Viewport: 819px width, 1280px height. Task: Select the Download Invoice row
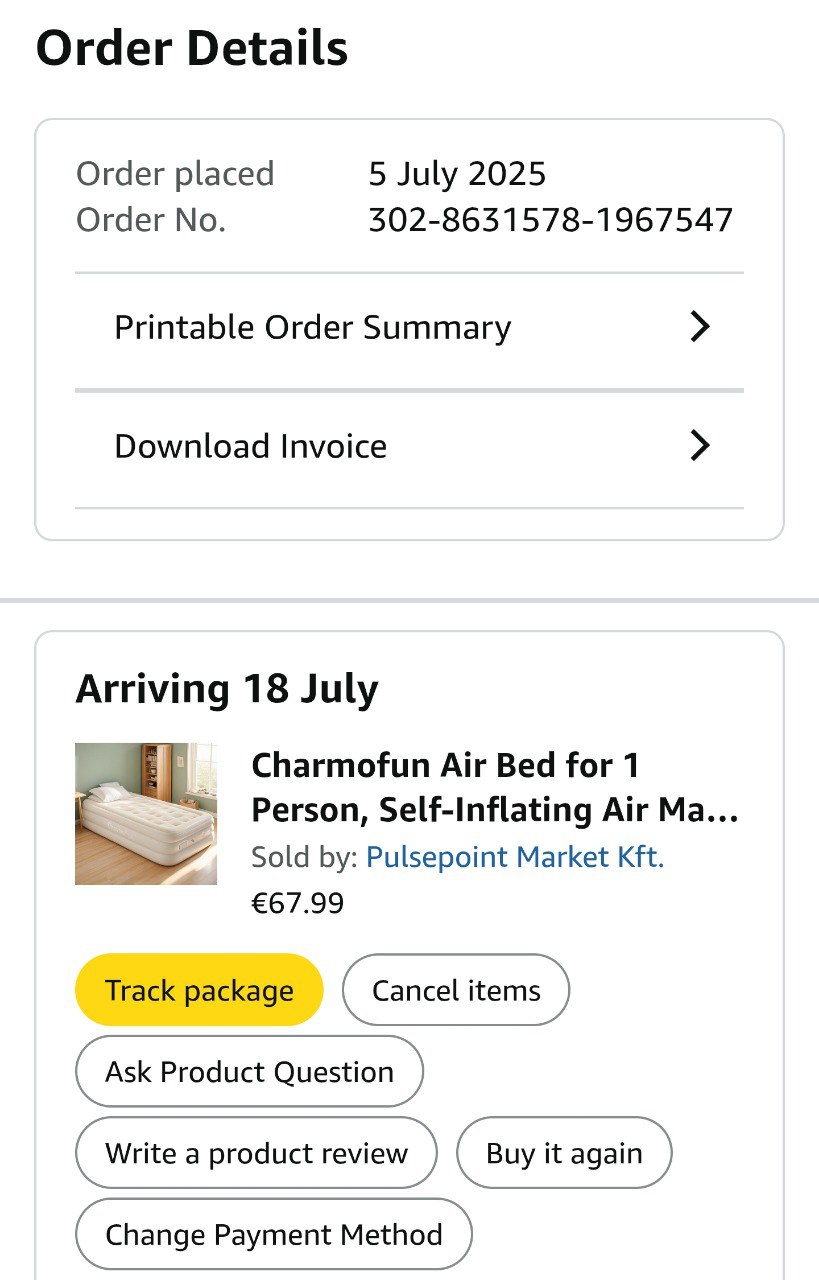[250, 446]
